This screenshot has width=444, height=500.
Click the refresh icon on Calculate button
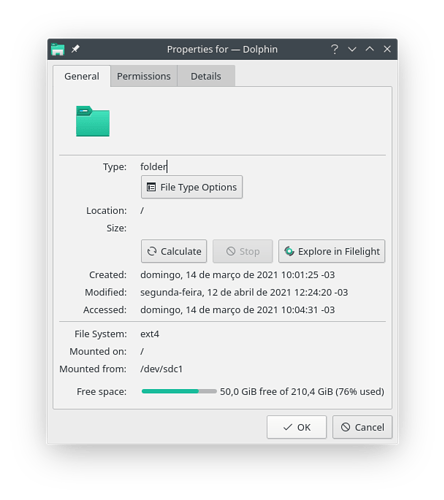point(152,251)
